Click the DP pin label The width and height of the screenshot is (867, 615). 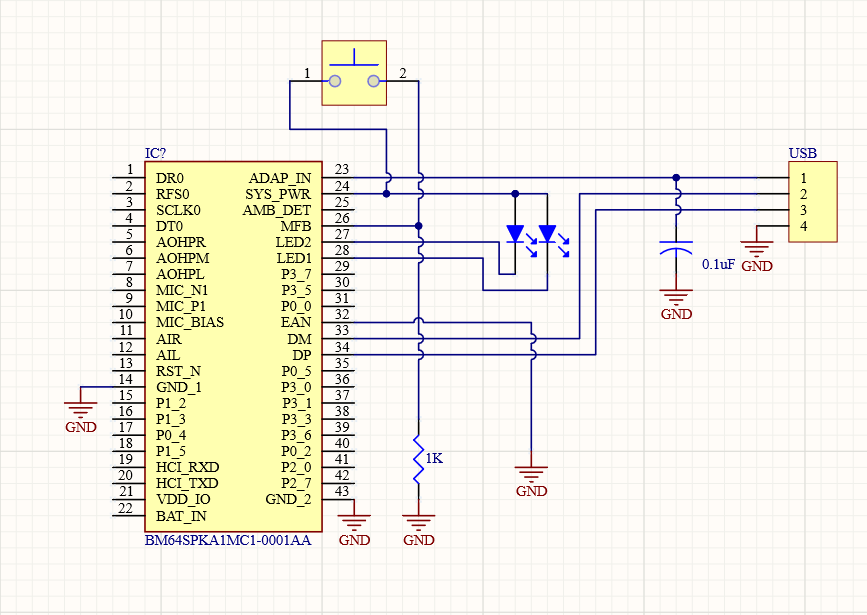click(x=302, y=355)
